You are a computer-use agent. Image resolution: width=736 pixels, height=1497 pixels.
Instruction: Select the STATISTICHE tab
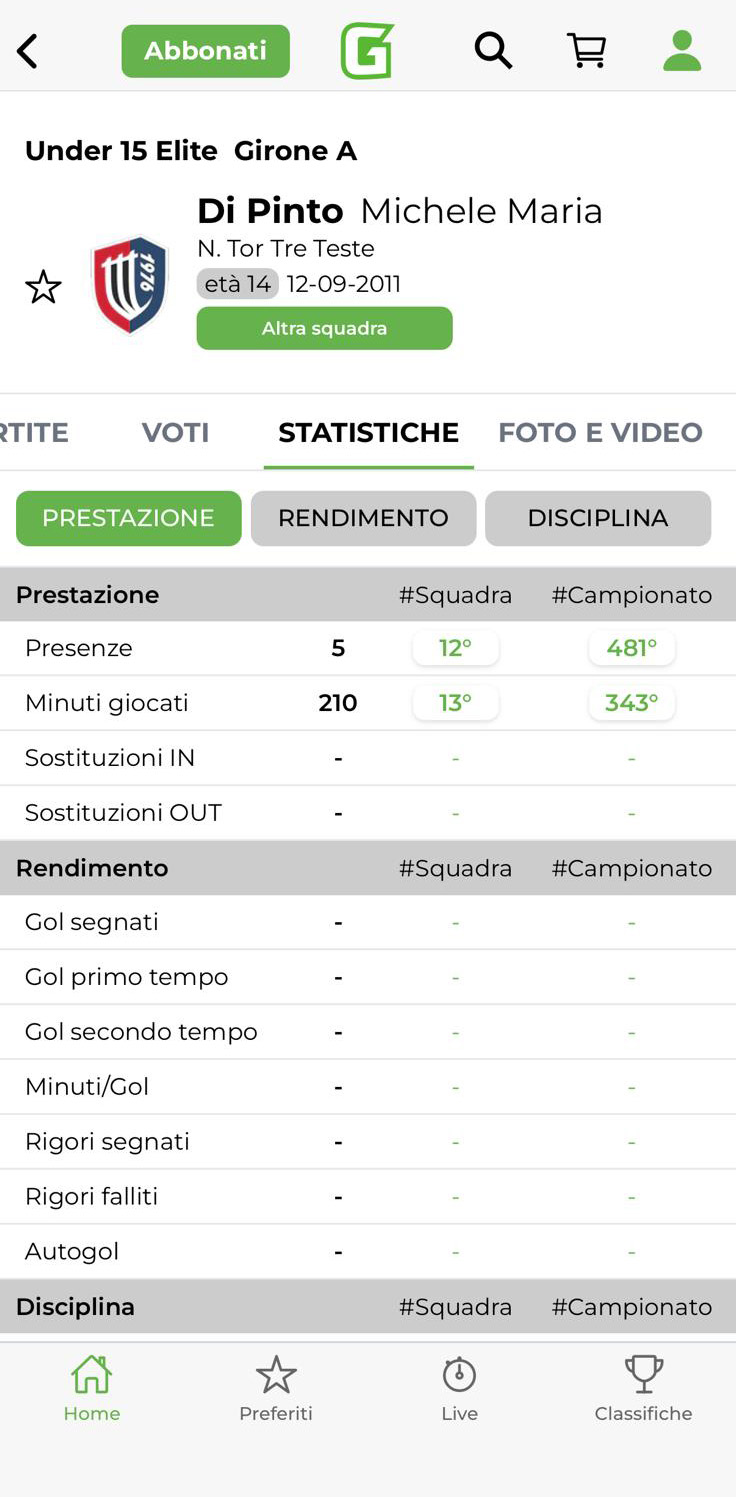click(x=368, y=432)
